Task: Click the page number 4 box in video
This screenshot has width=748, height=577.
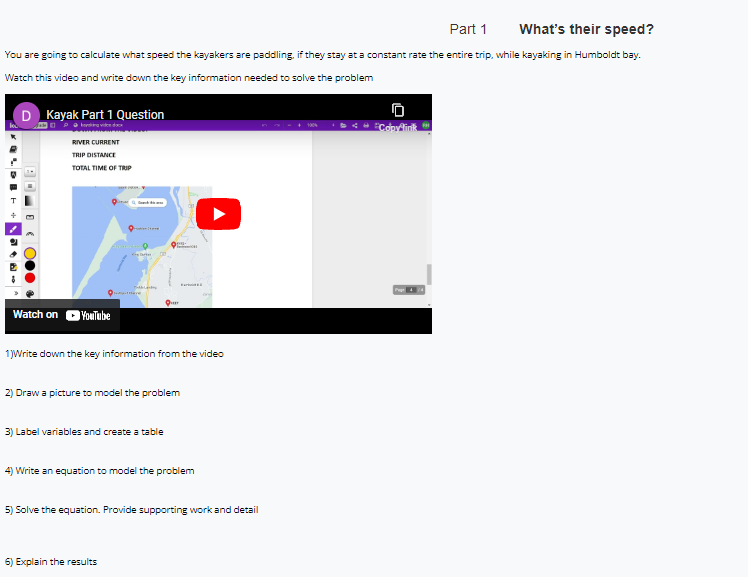Action: (411, 290)
